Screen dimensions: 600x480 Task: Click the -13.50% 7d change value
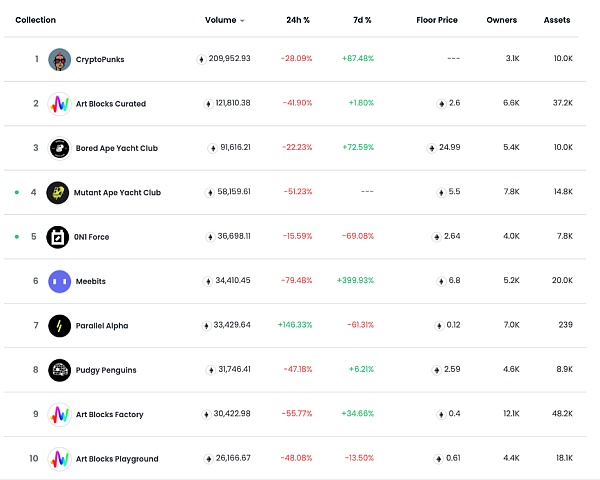[x=359, y=458]
